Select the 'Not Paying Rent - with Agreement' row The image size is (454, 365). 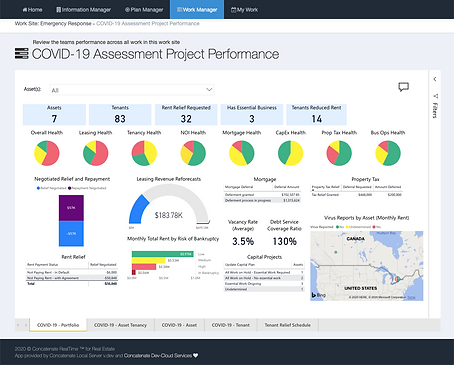coord(72,278)
